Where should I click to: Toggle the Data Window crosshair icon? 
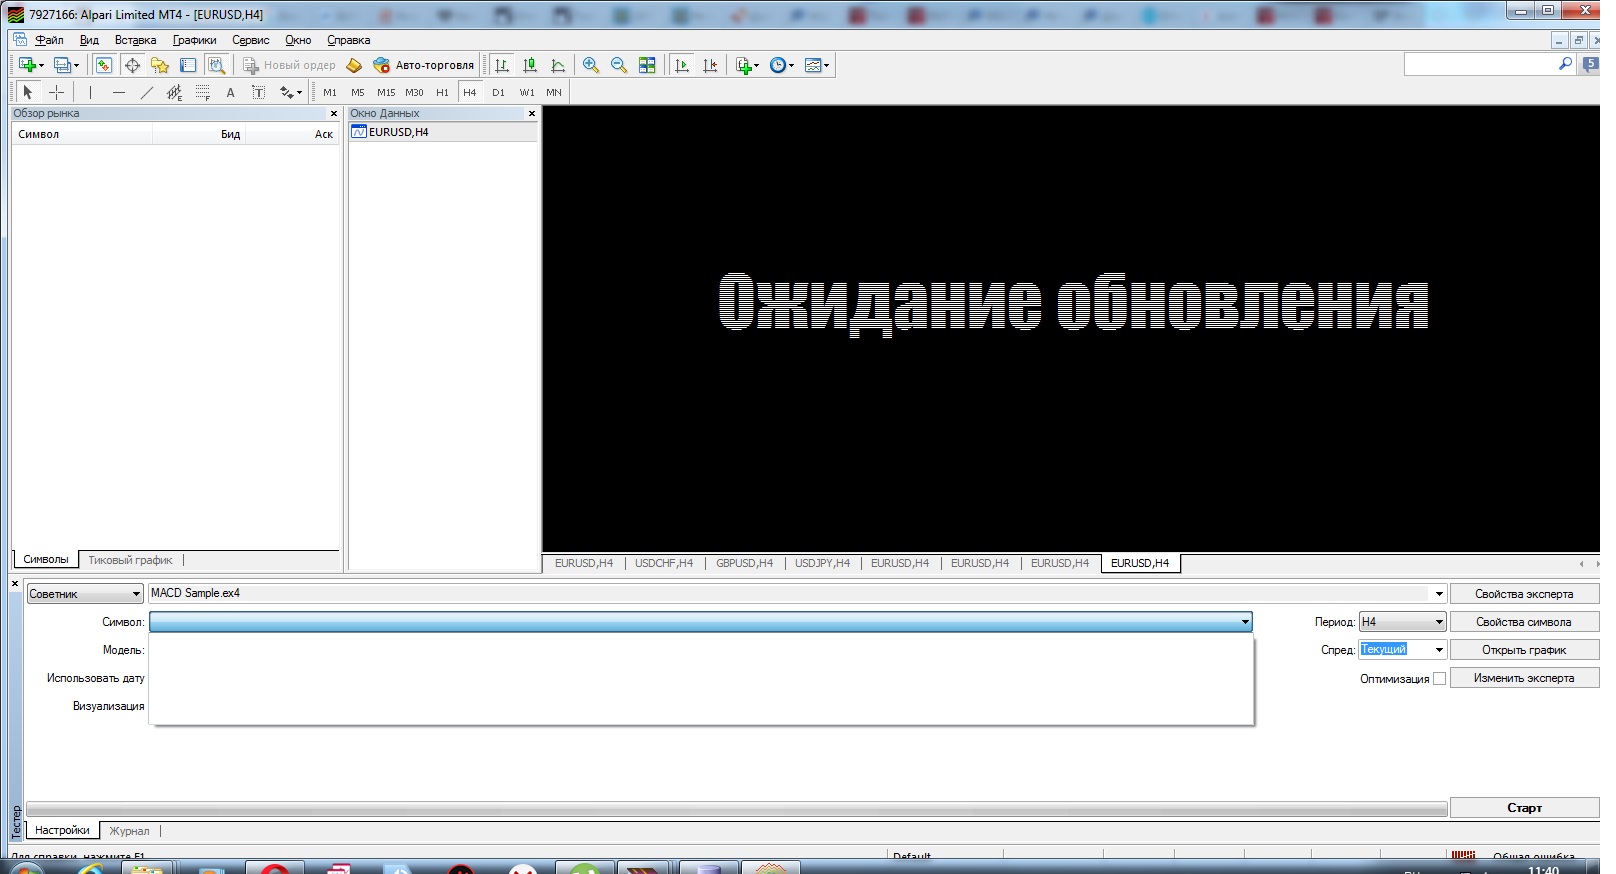(132, 65)
